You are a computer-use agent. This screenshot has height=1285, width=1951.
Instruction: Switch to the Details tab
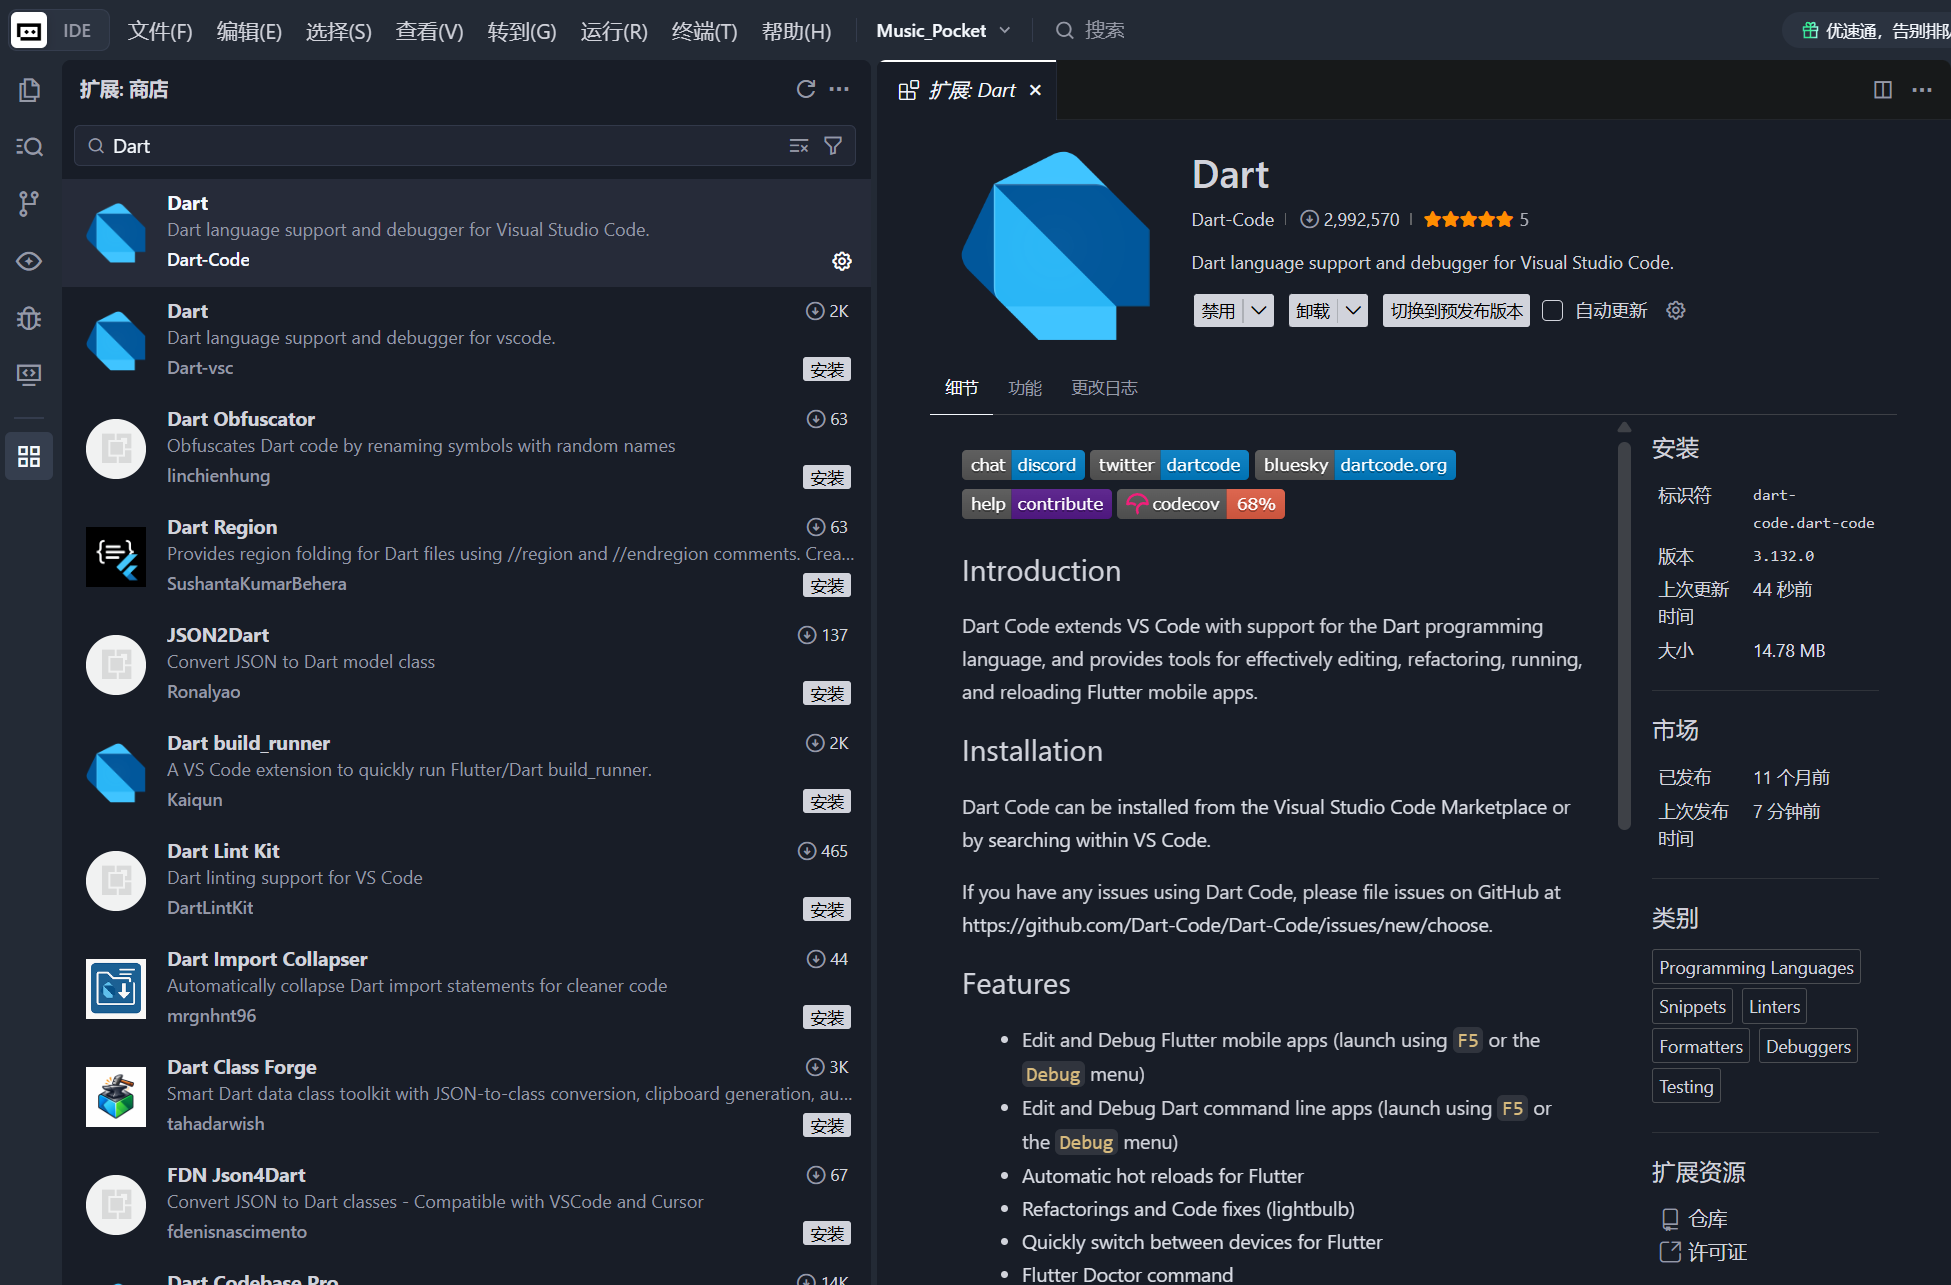(961, 388)
